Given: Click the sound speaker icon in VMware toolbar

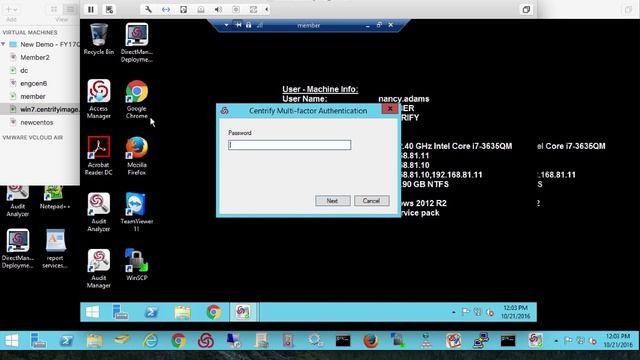Looking at the screenshot, I should pos(218,9).
